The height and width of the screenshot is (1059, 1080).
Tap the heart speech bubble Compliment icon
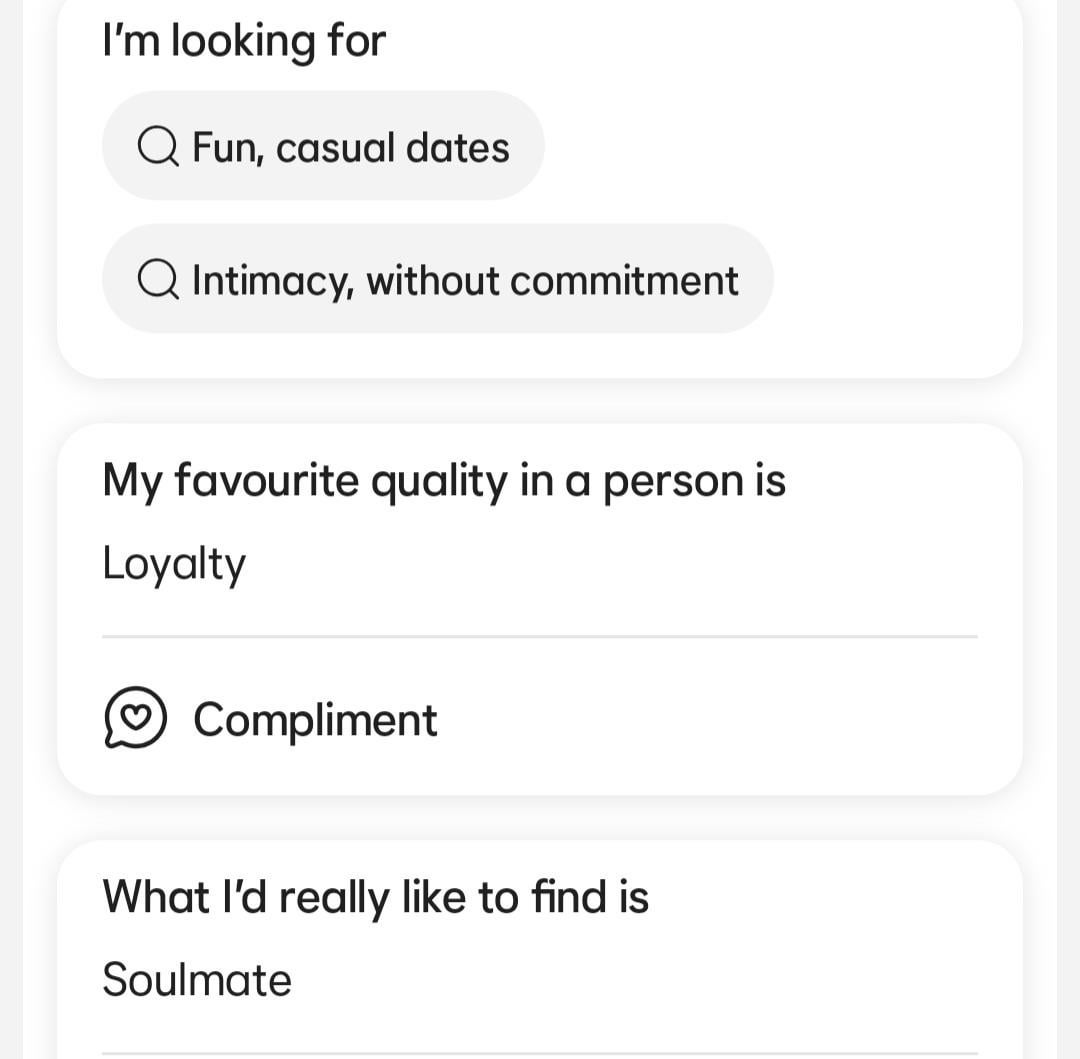tap(135, 718)
